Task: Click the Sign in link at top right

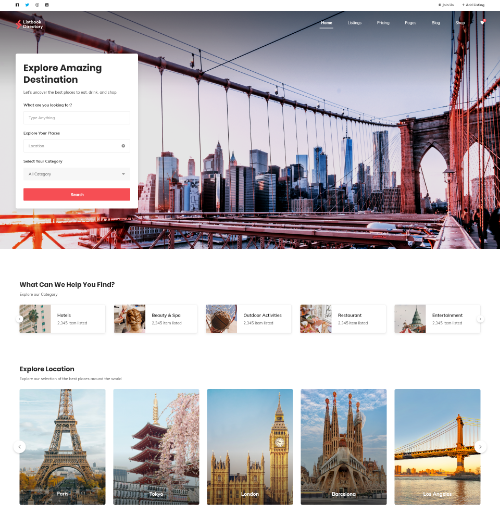Action: click(446, 5)
